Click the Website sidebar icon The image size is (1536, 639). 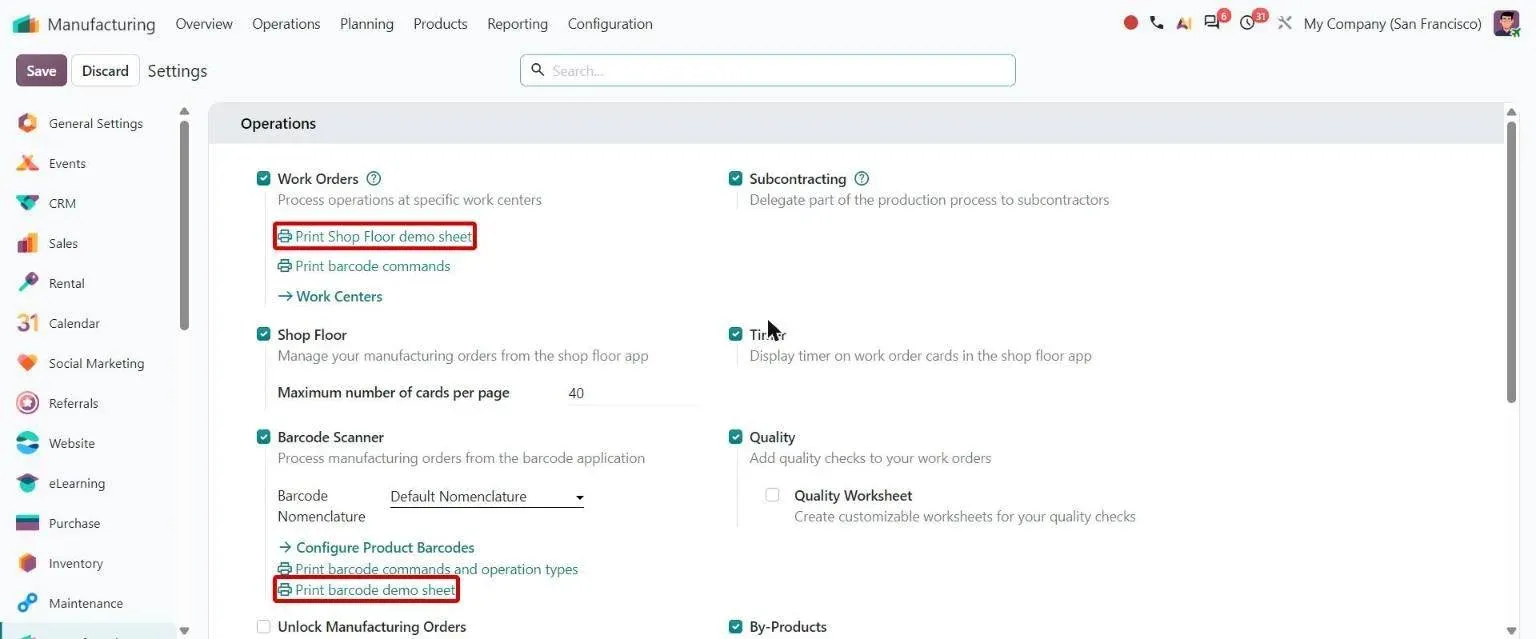point(28,443)
